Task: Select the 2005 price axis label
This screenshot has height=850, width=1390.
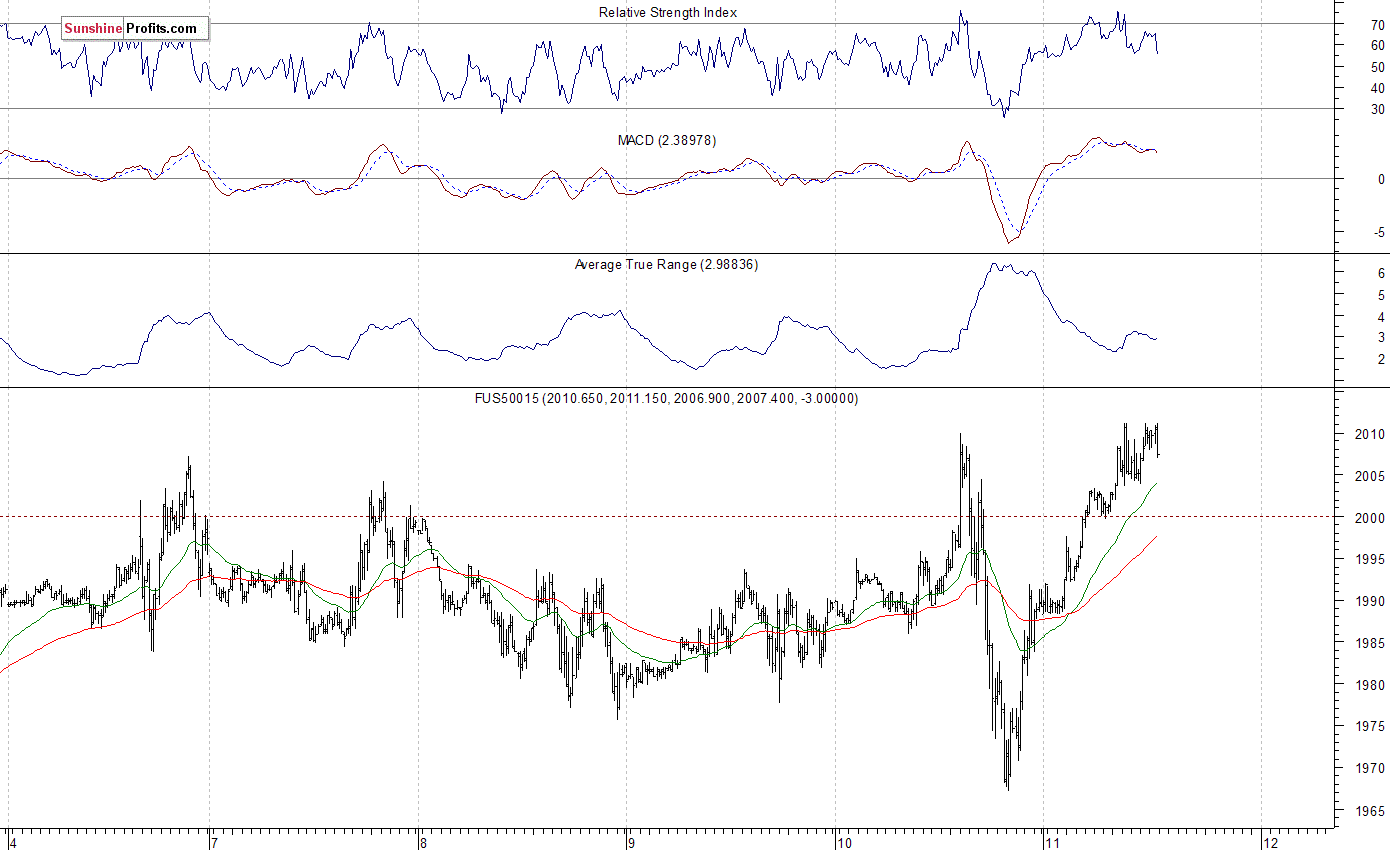Action: tap(1372, 477)
